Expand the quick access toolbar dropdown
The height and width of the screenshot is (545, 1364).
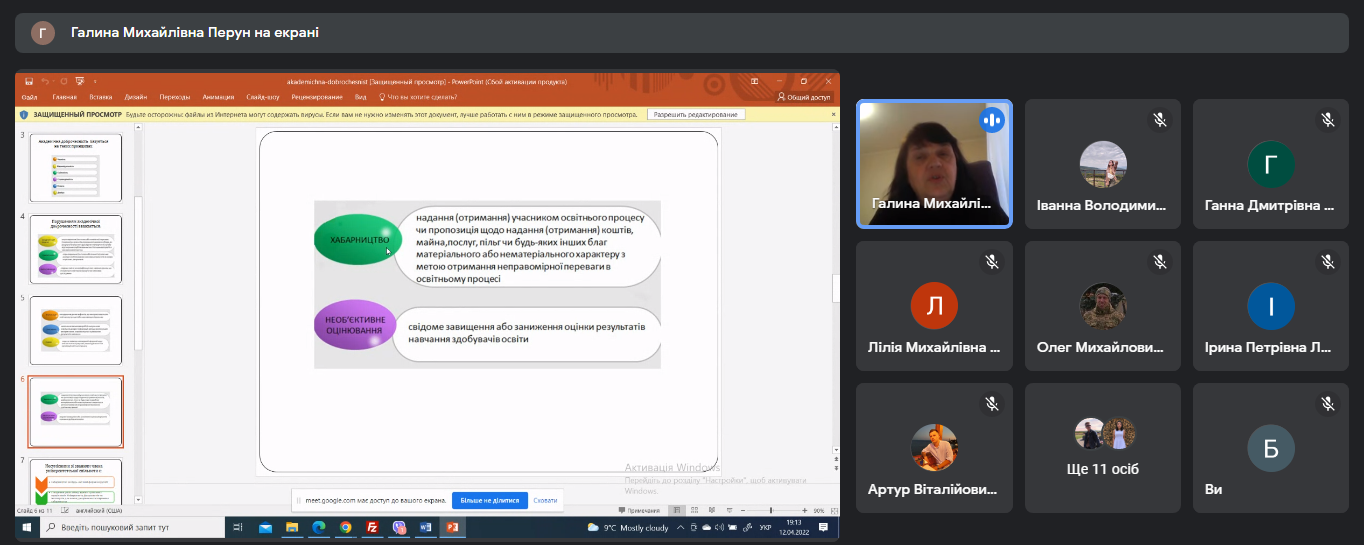[95, 81]
